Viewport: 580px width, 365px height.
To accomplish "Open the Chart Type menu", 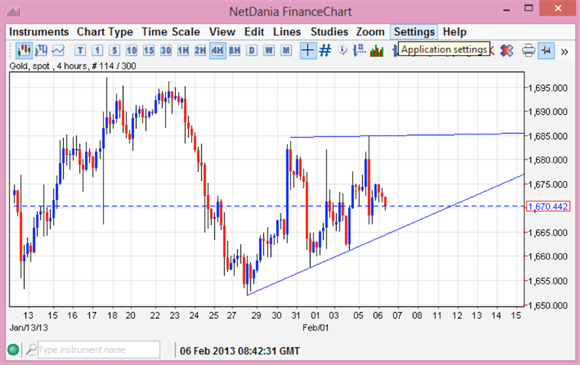I will pyautogui.click(x=105, y=32).
